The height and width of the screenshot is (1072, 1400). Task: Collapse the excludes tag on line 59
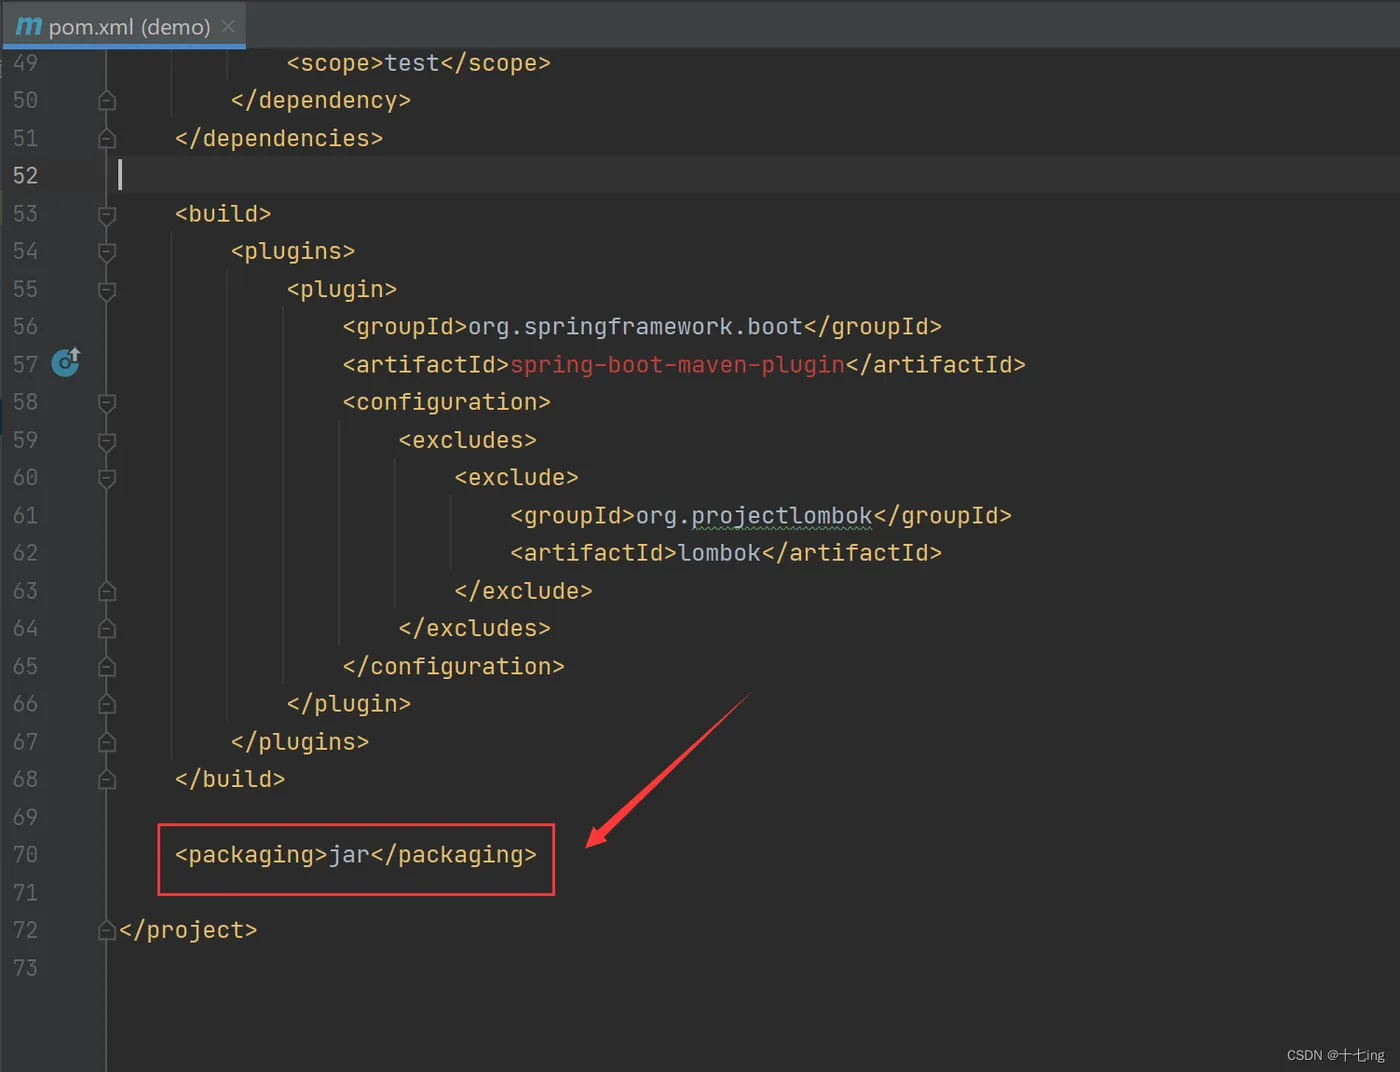click(107, 441)
